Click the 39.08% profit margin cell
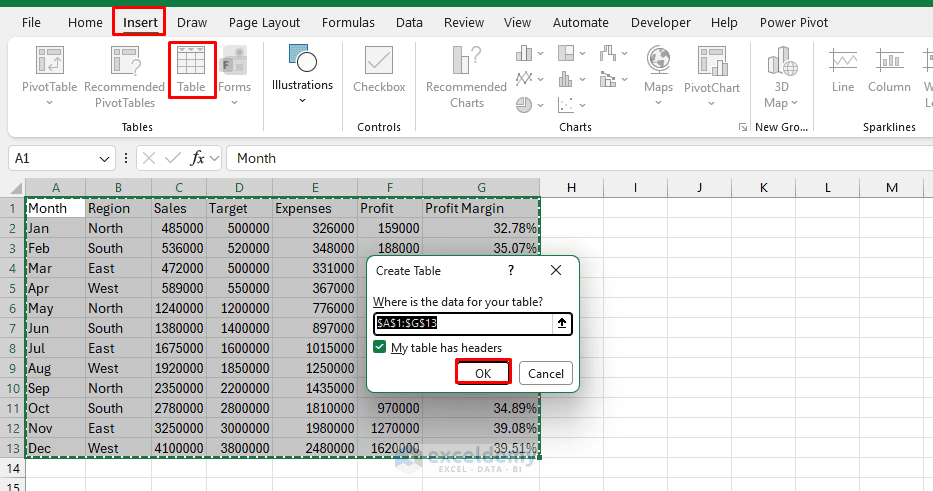The width and height of the screenshot is (933, 491). pos(481,429)
